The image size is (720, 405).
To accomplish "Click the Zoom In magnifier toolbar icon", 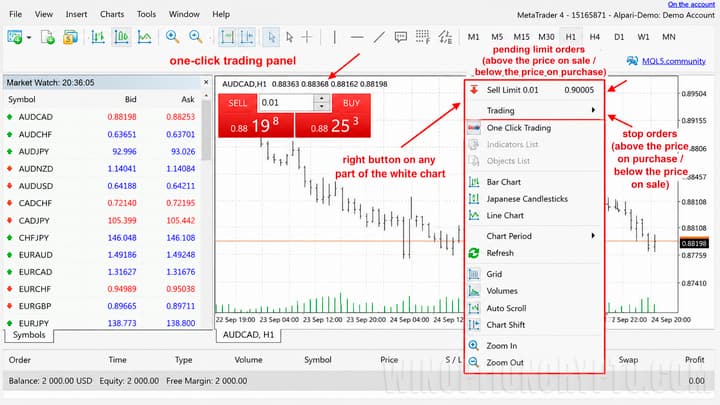I will (172, 37).
